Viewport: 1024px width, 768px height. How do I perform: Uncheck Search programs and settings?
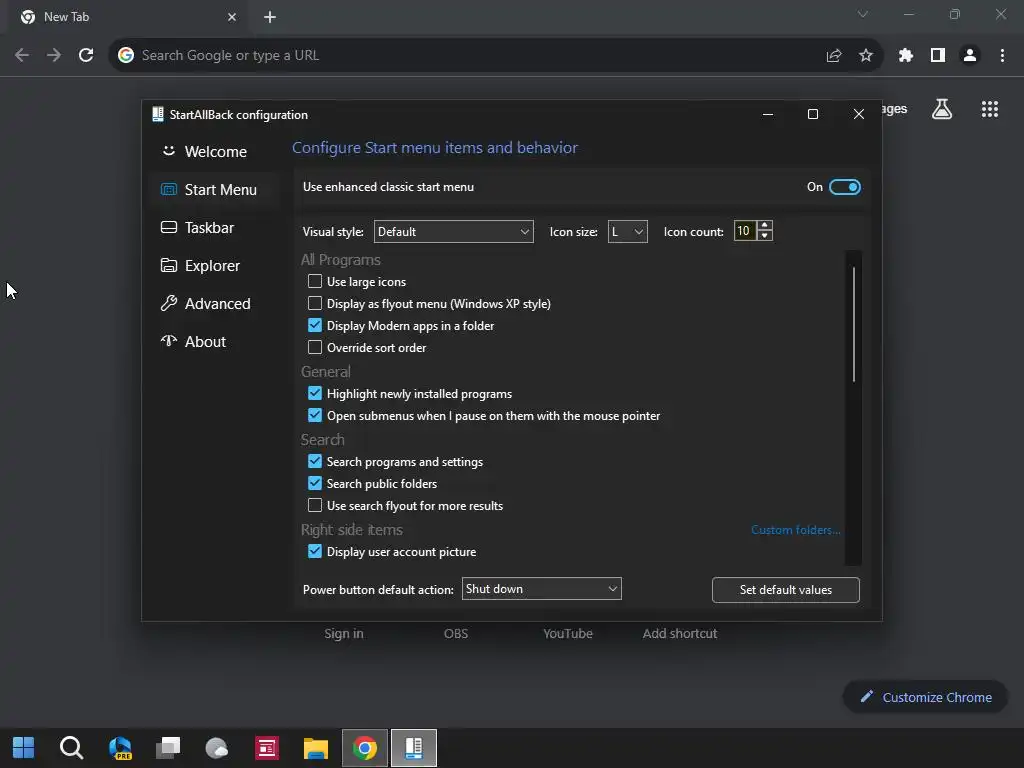pos(315,461)
